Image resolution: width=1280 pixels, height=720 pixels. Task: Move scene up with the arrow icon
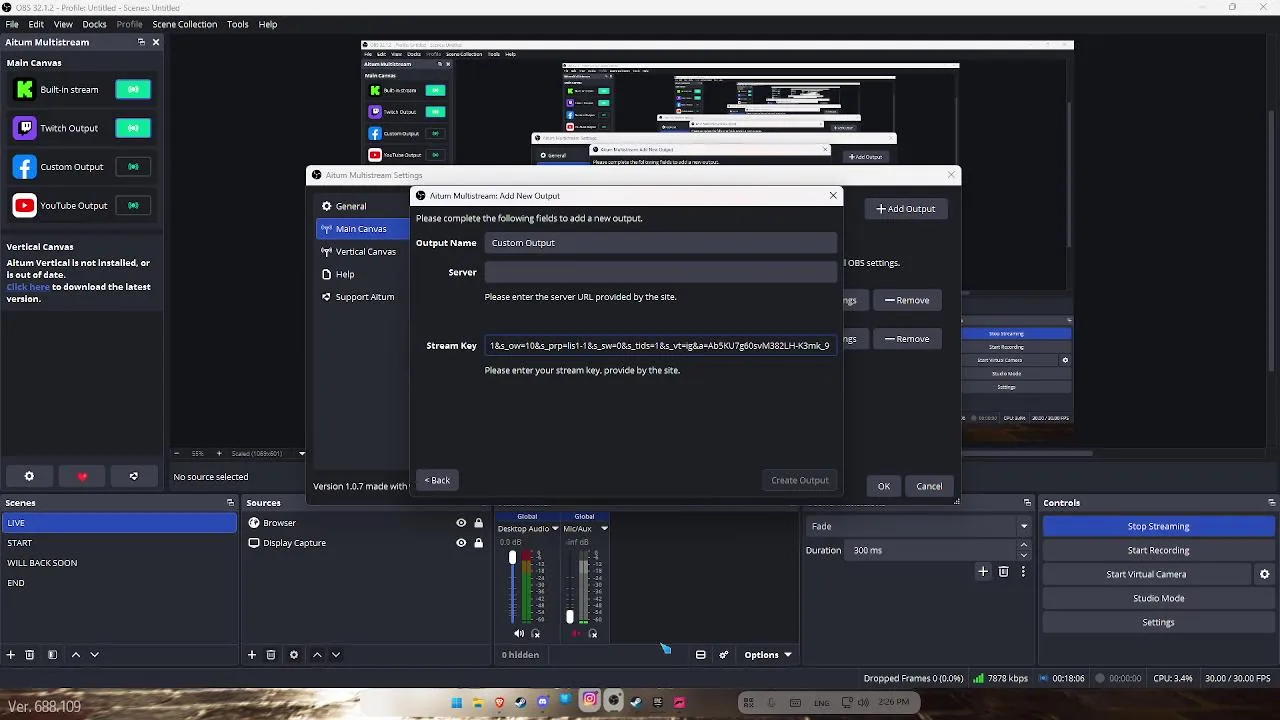pyautogui.click(x=75, y=655)
